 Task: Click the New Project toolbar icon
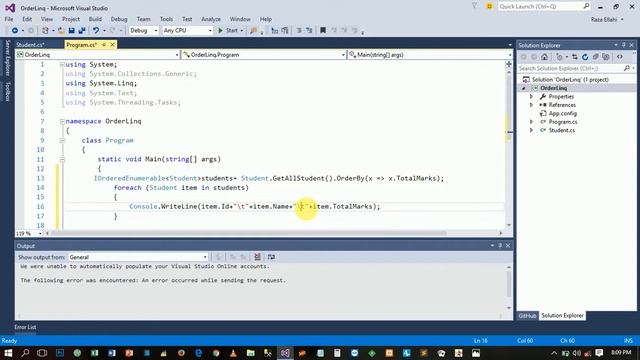point(45,31)
